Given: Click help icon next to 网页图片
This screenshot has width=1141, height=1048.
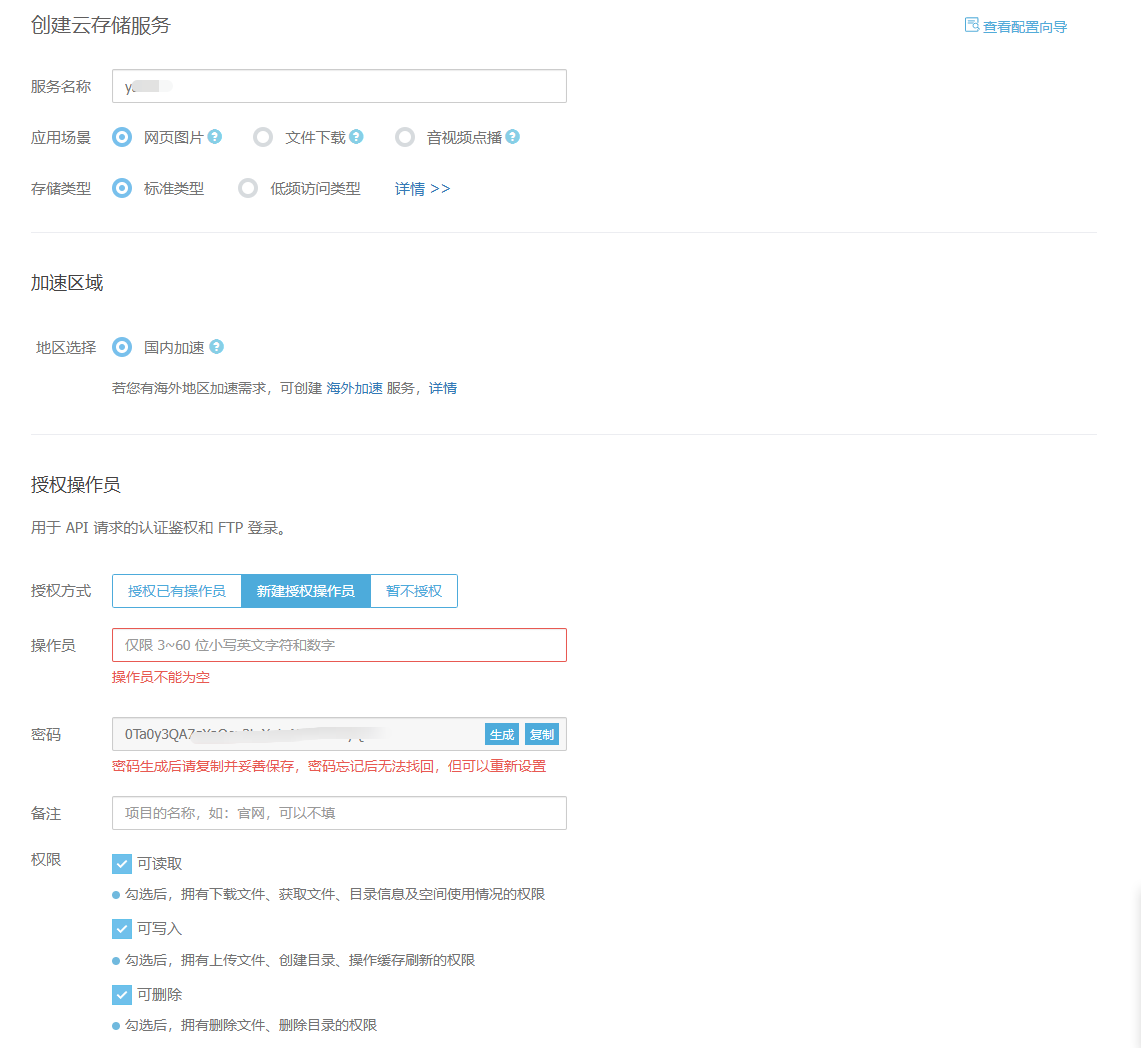Looking at the screenshot, I should [x=215, y=137].
